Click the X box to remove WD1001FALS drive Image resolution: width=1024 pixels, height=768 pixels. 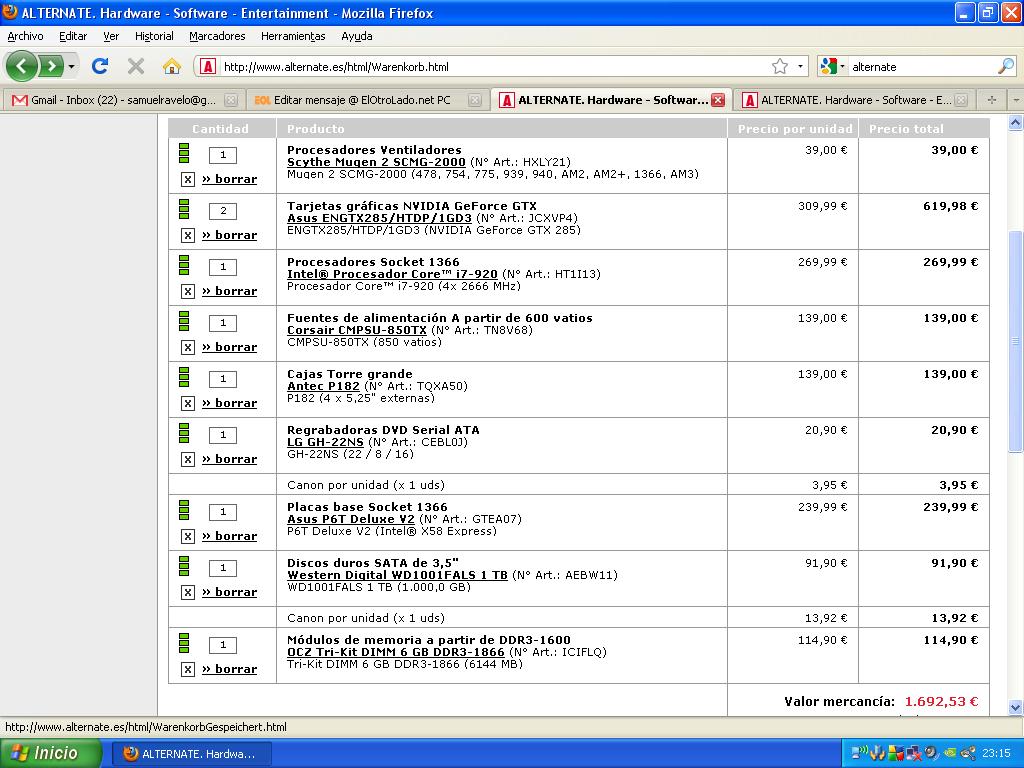tap(187, 592)
